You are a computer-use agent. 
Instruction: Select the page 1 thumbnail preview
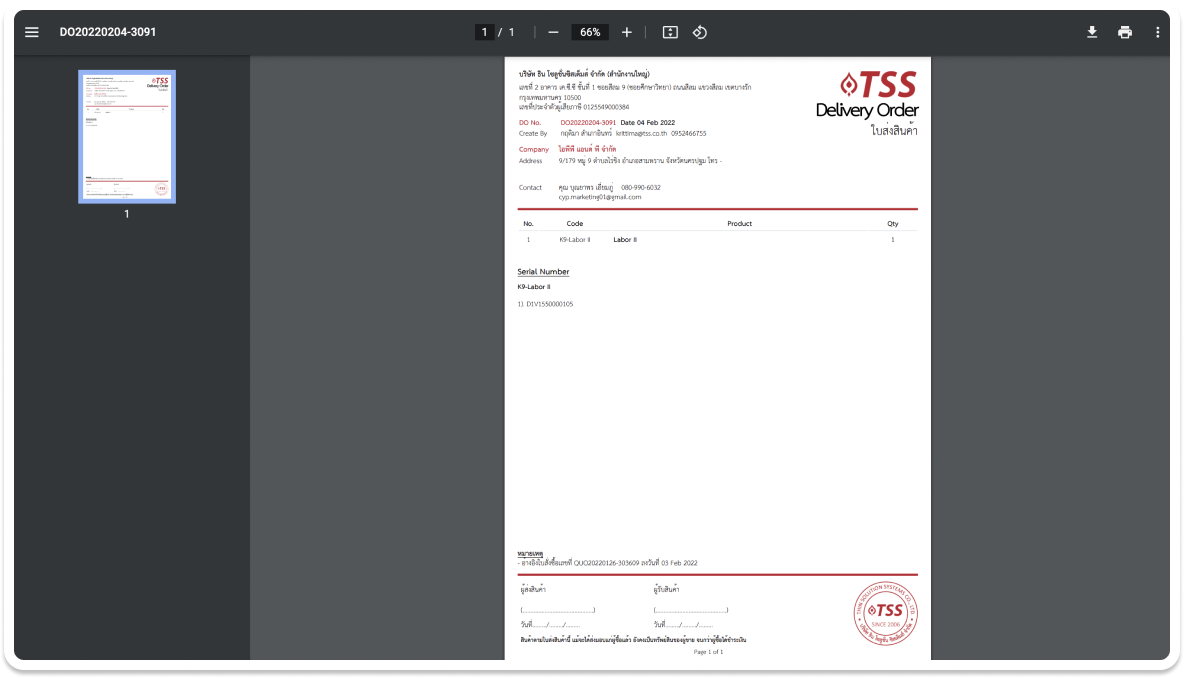coord(127,137)
